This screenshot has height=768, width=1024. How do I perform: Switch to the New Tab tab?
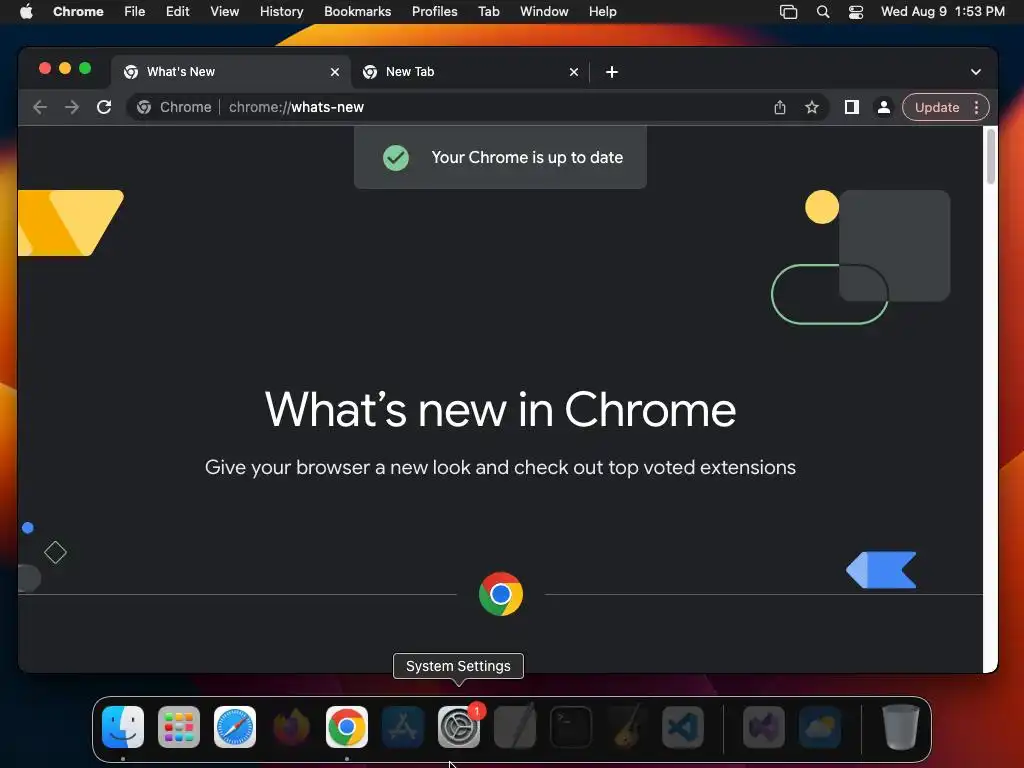470,72
